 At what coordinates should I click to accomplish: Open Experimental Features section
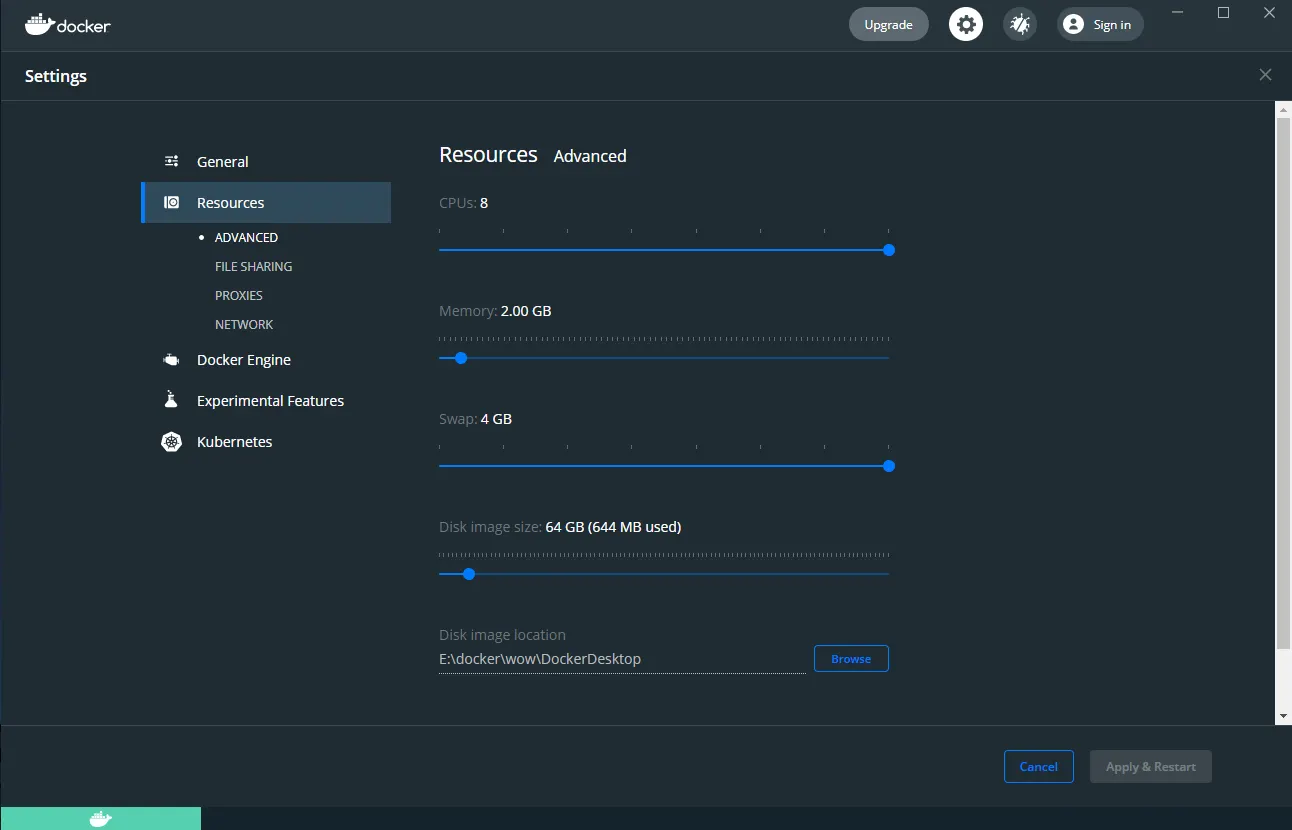(266, 400)
